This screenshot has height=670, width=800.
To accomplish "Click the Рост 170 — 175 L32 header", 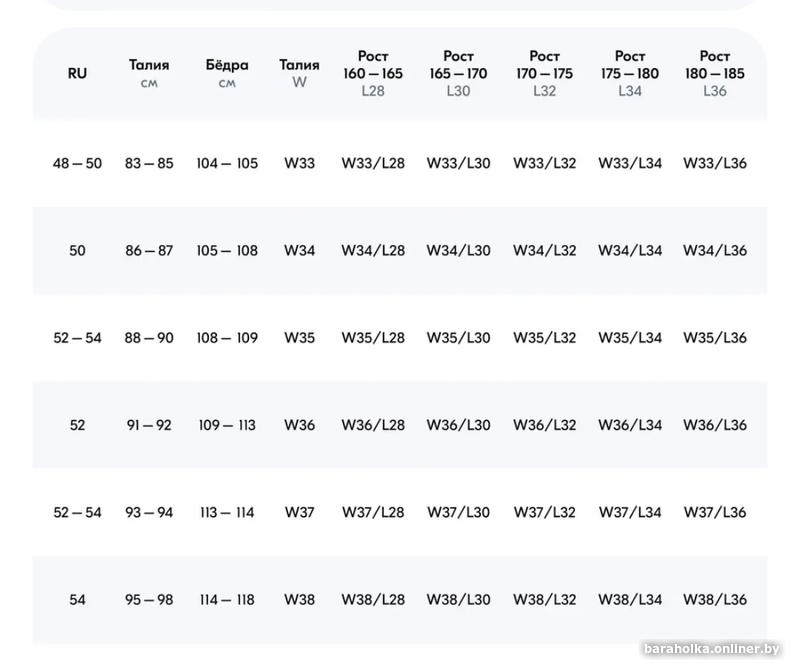I will tap(544, 73).
